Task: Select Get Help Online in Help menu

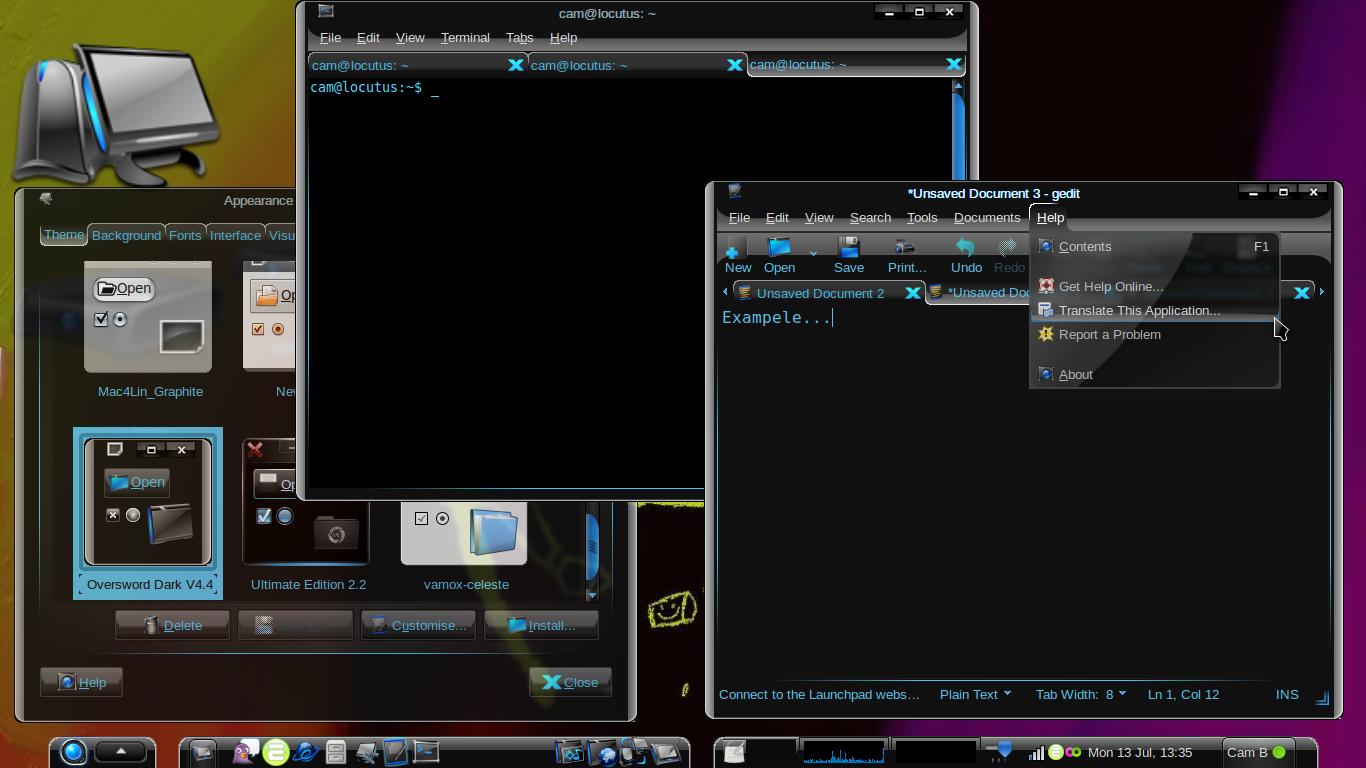Action: pyautogui.click(x=1154, y=286)
